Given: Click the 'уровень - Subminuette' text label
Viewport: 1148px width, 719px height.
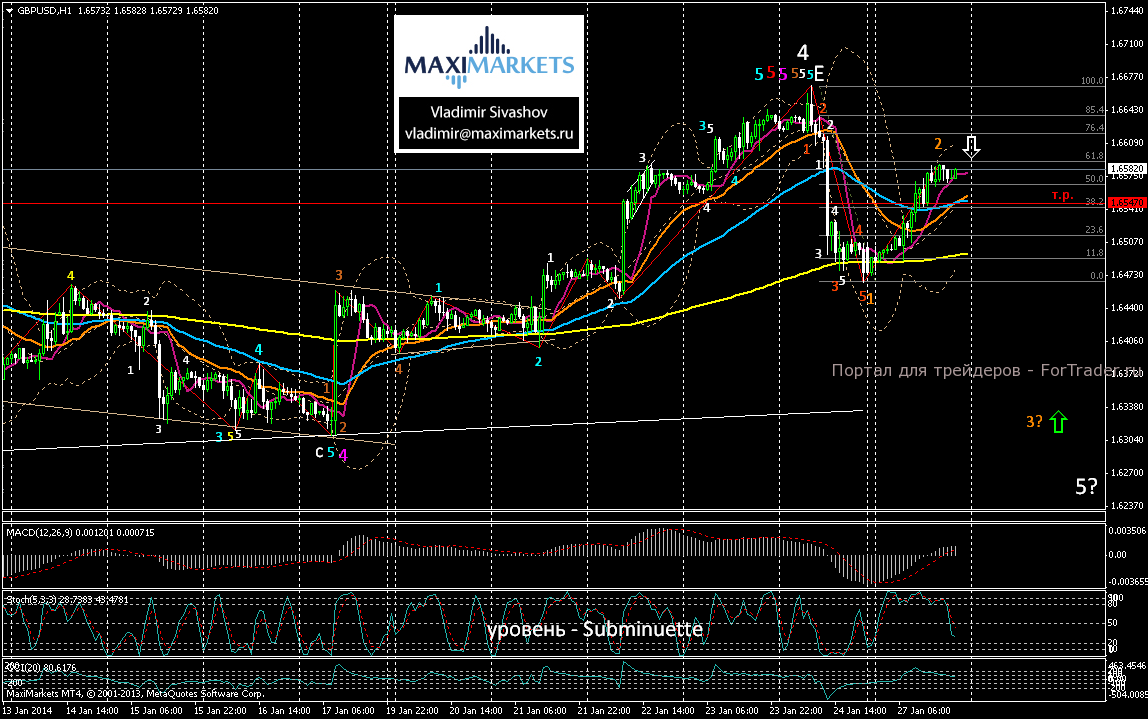Looking at the screenshot, I should point(596,630).
